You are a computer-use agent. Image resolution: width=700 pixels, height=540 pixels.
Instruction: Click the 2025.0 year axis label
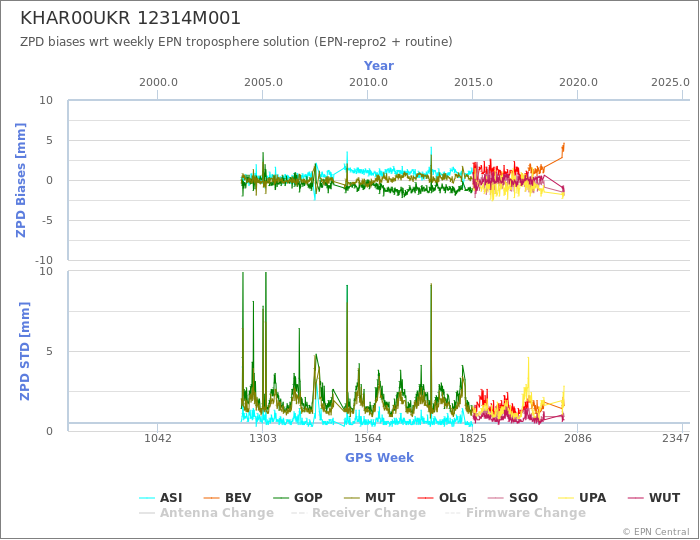[670, 83]
